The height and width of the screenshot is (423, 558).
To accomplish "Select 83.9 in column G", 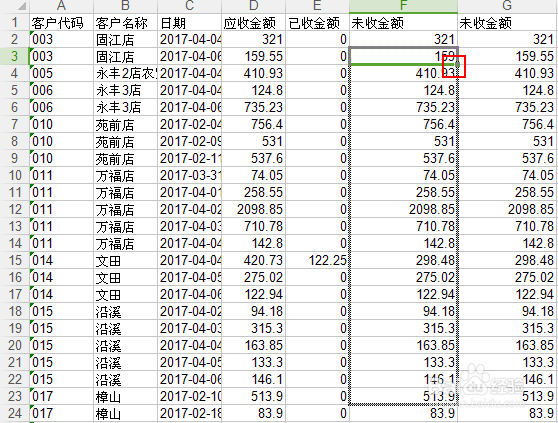I will (x=507, y=413).
